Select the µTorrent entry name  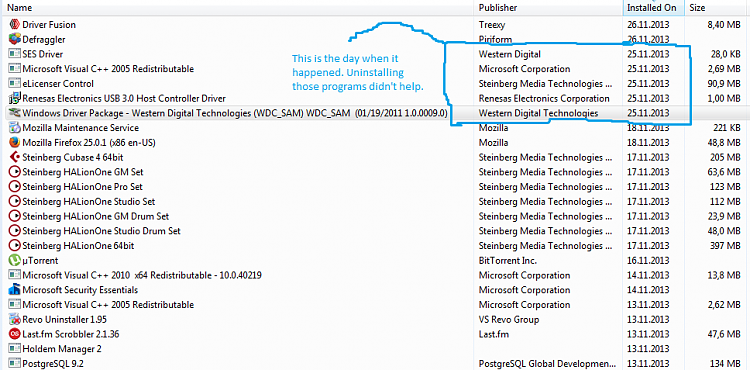[x=40, y=261]
